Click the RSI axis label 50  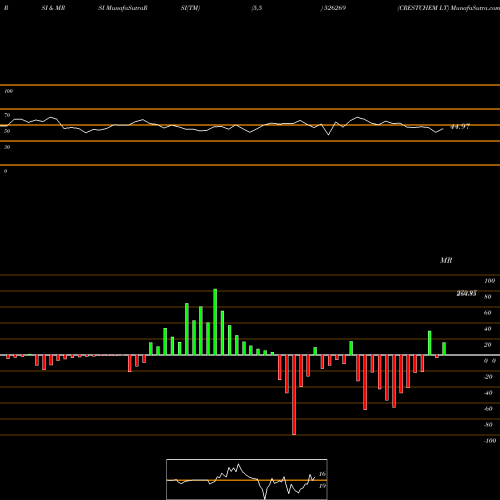(7, 131)
